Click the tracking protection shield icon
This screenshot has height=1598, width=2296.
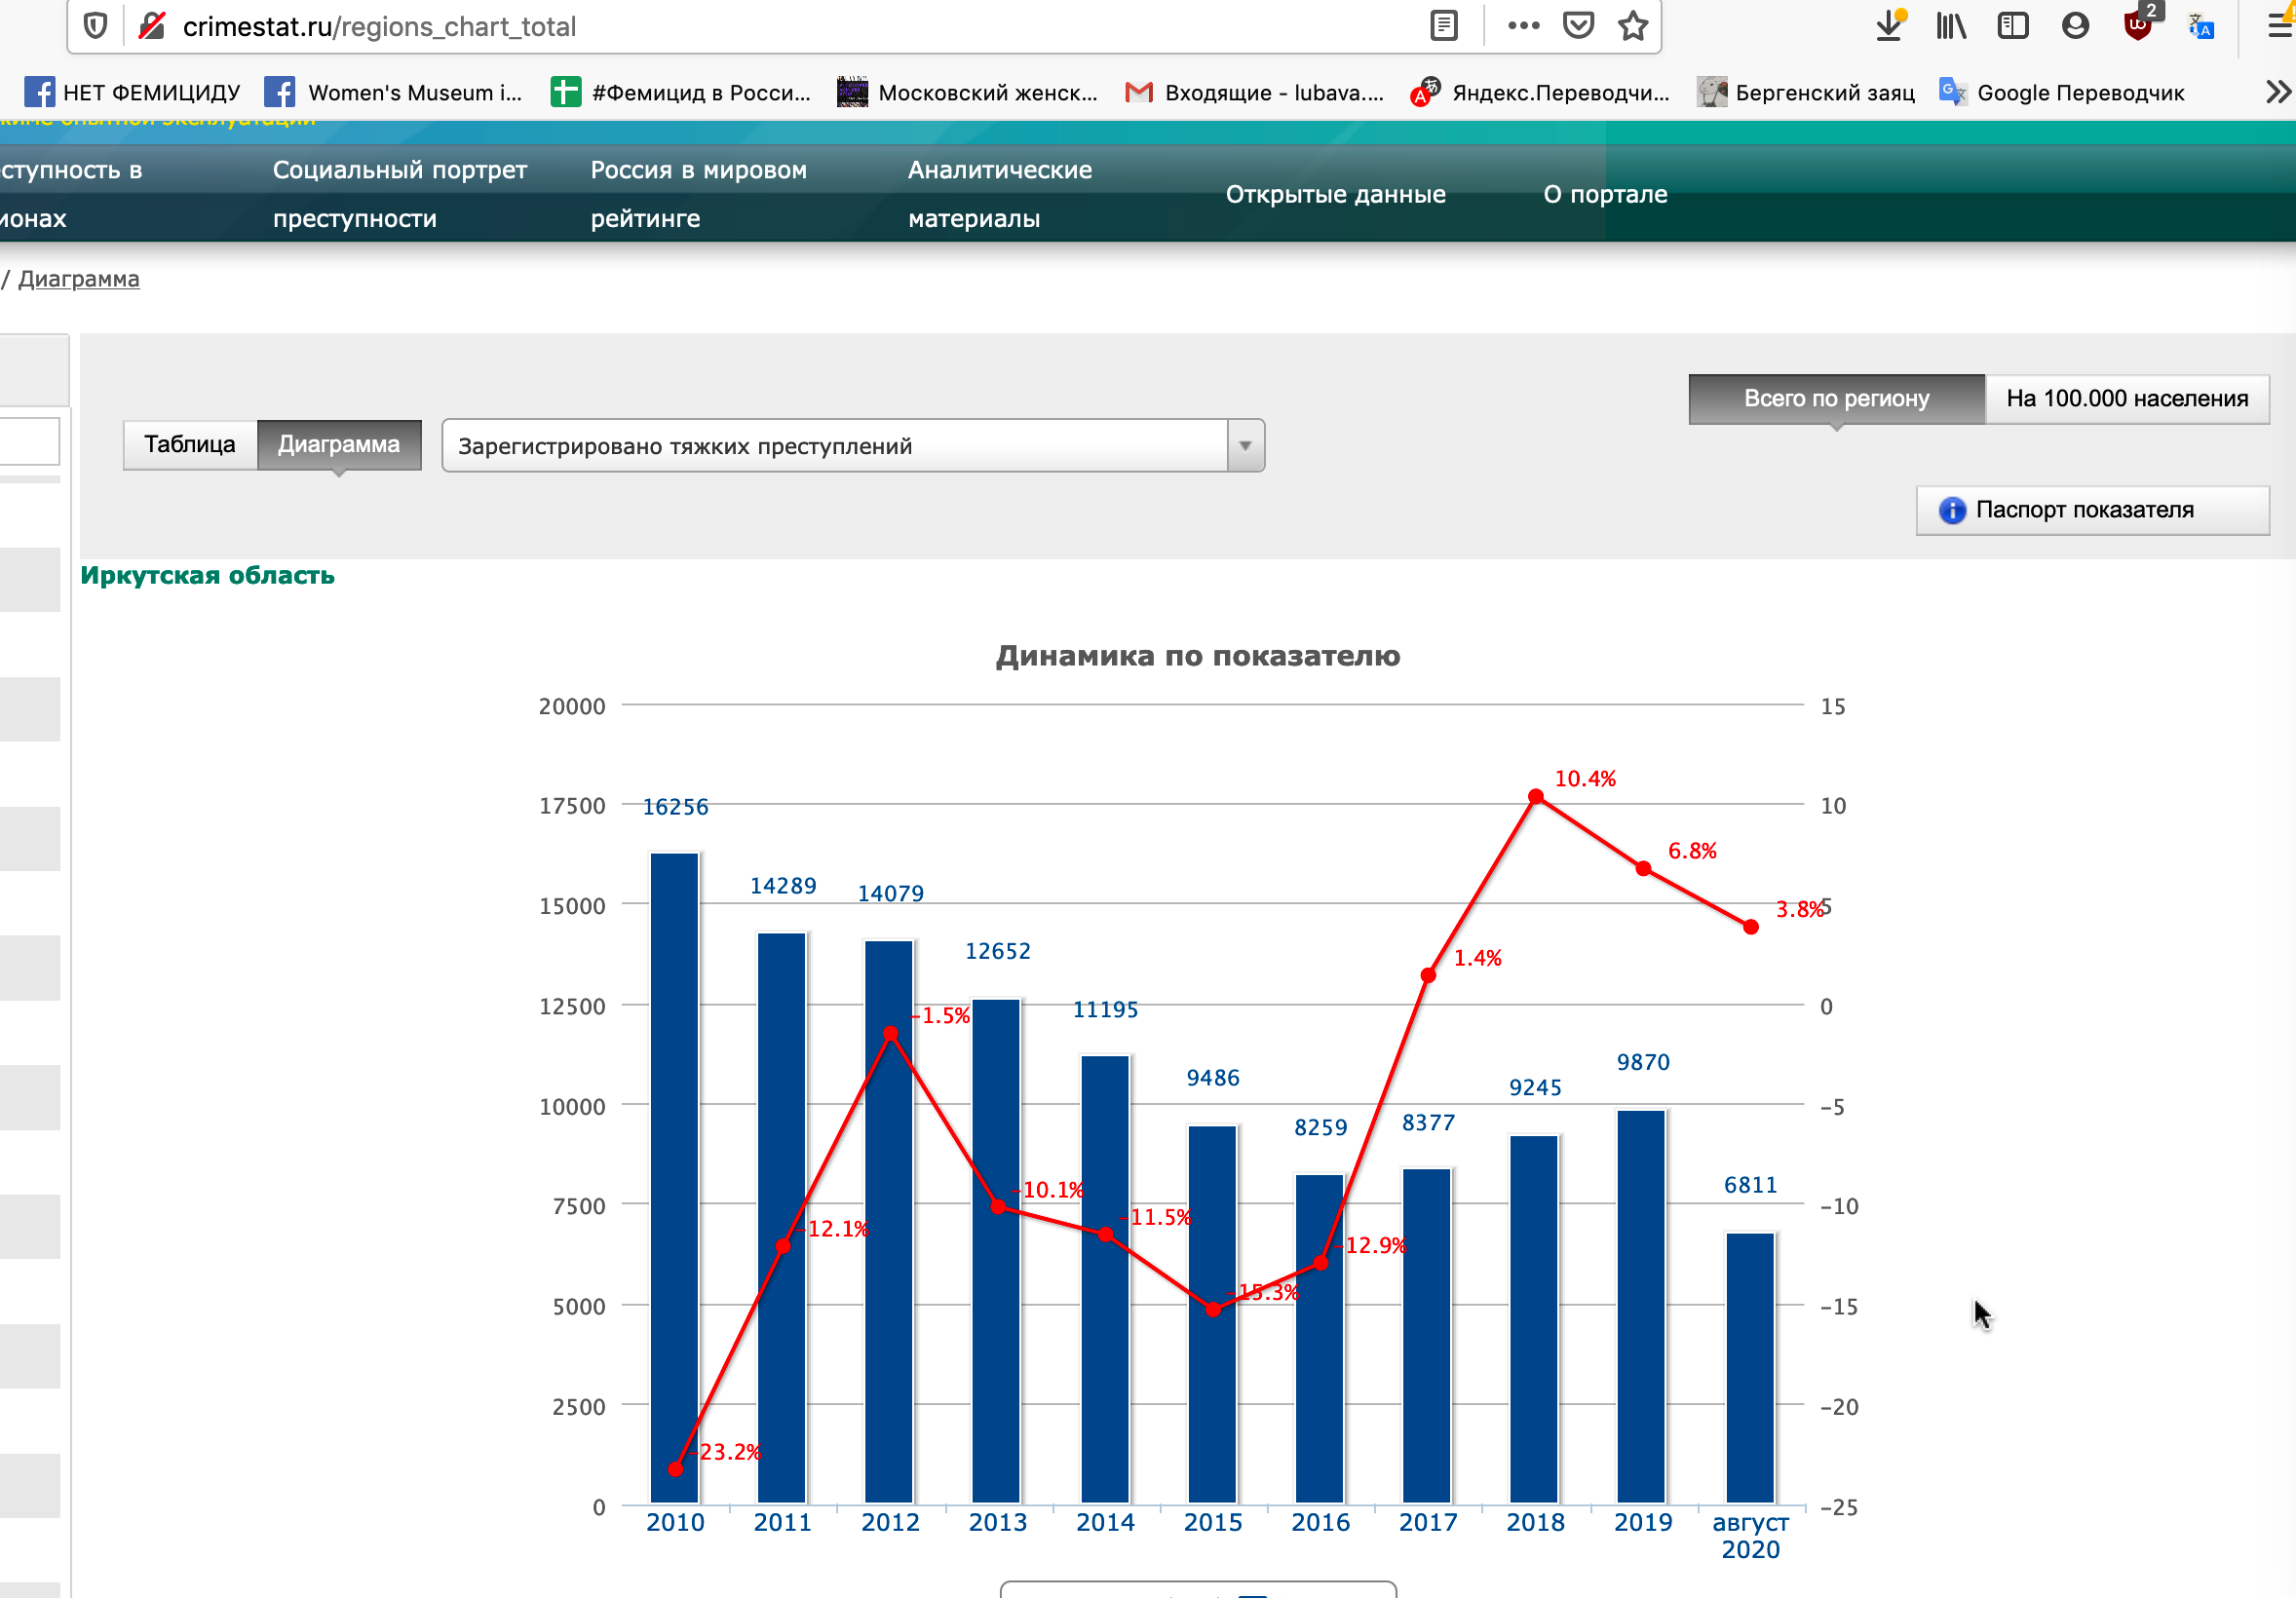point(95,26)
